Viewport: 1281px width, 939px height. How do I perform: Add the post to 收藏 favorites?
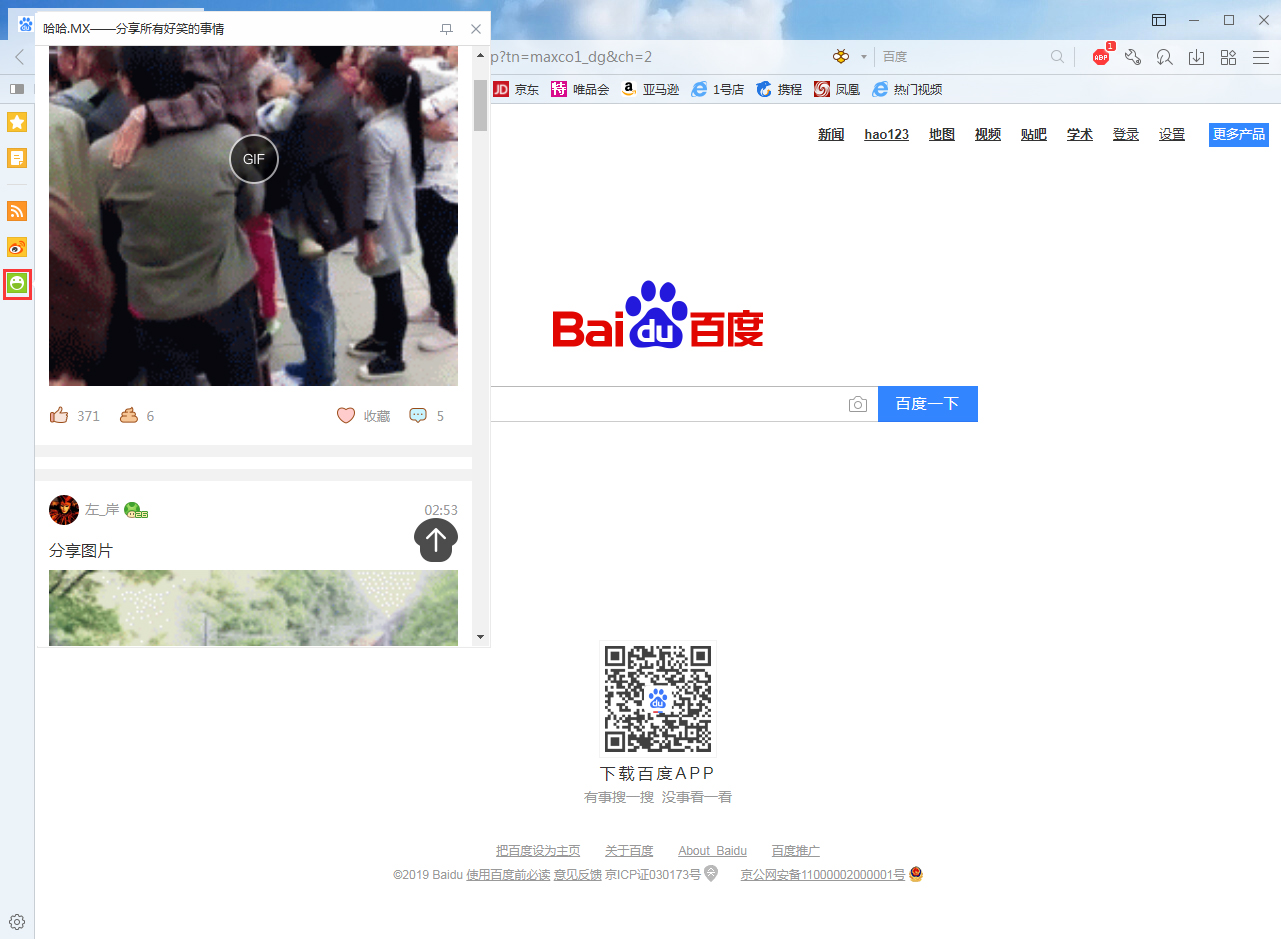[362, 415]
